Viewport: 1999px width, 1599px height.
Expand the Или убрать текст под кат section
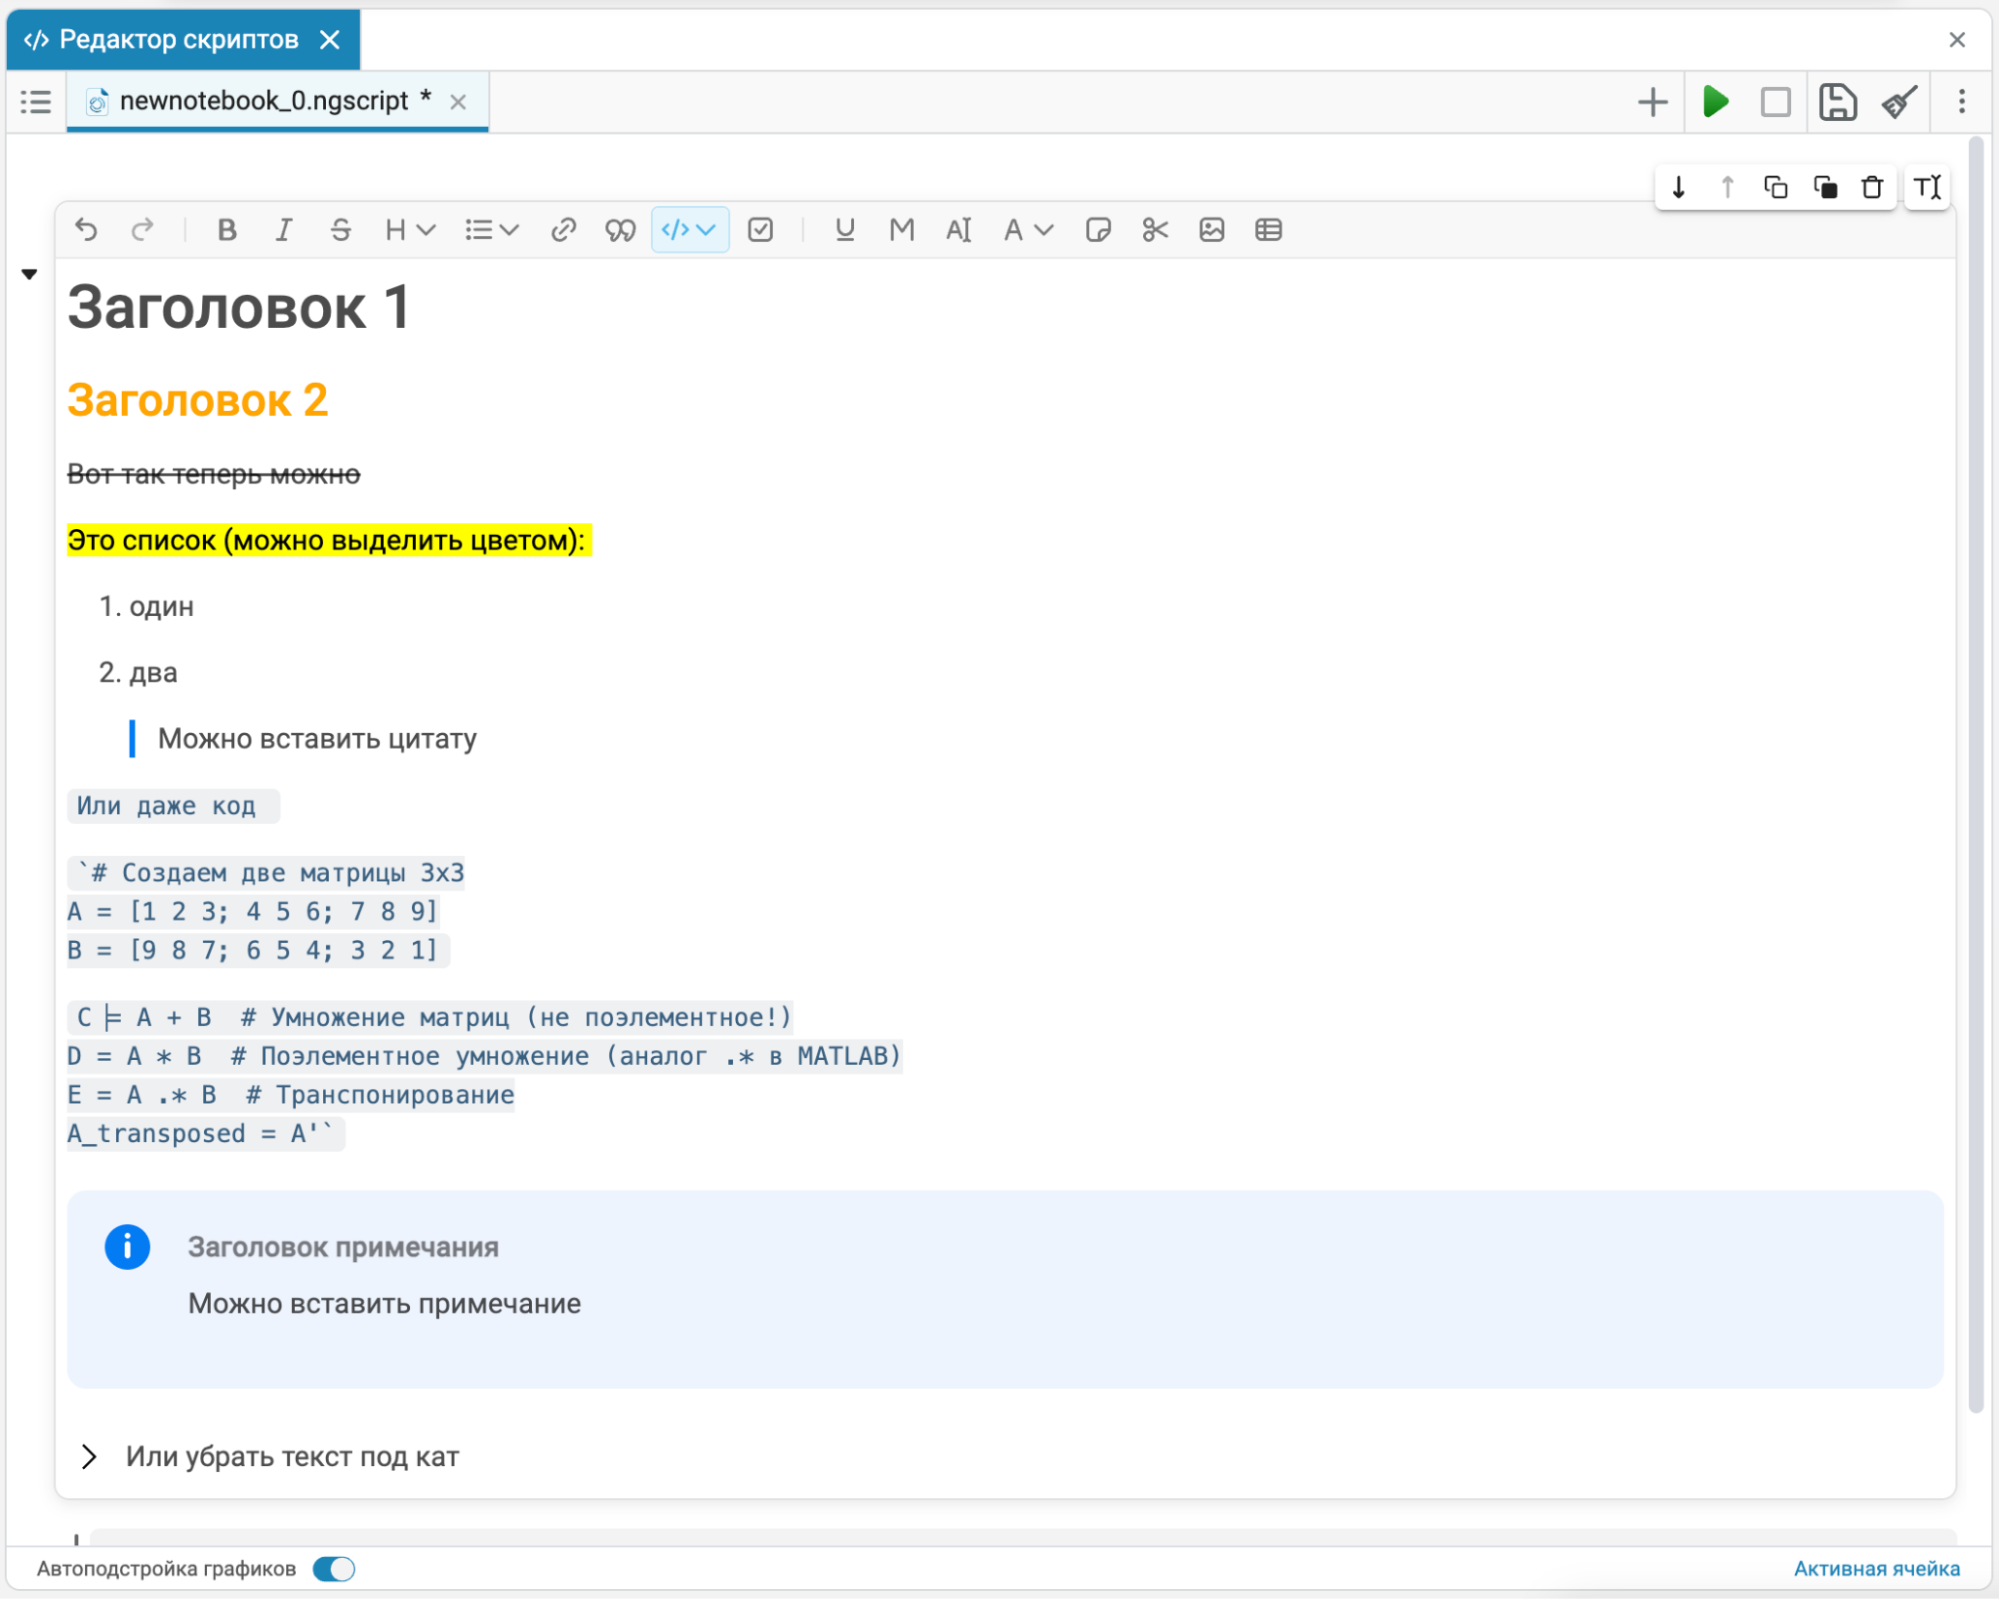pyautogui.click(x=89, y=1457)
